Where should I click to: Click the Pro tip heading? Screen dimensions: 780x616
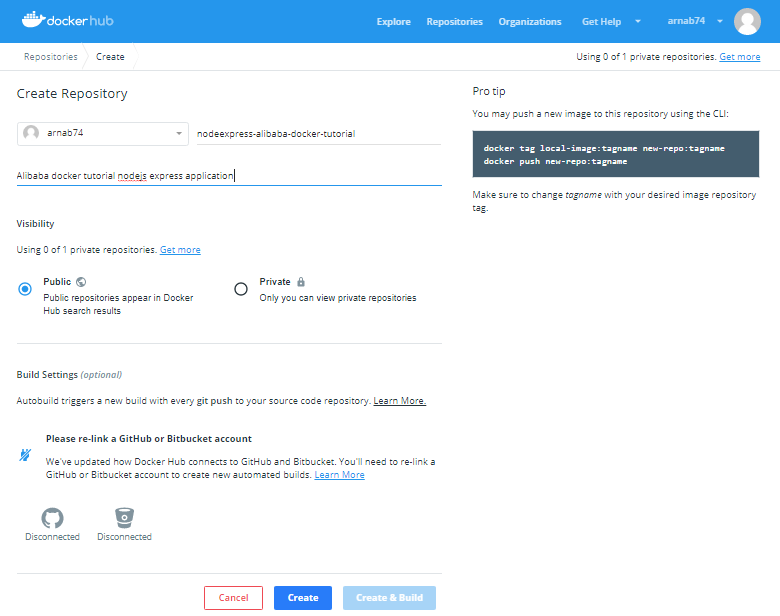489,91
